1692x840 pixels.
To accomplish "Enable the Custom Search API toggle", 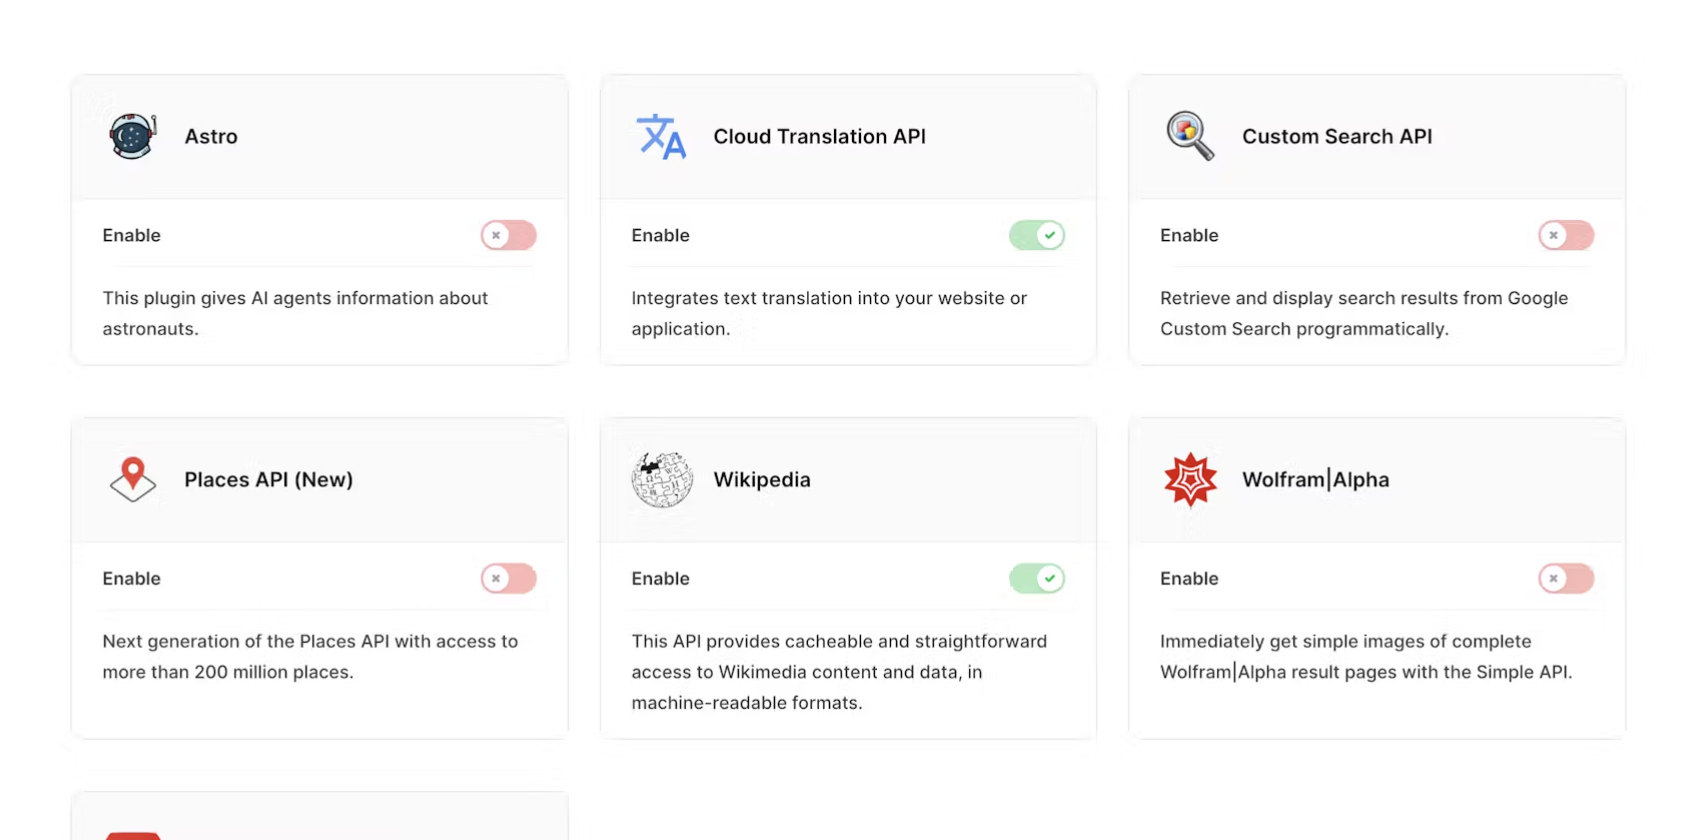I will coord(1566,235).
